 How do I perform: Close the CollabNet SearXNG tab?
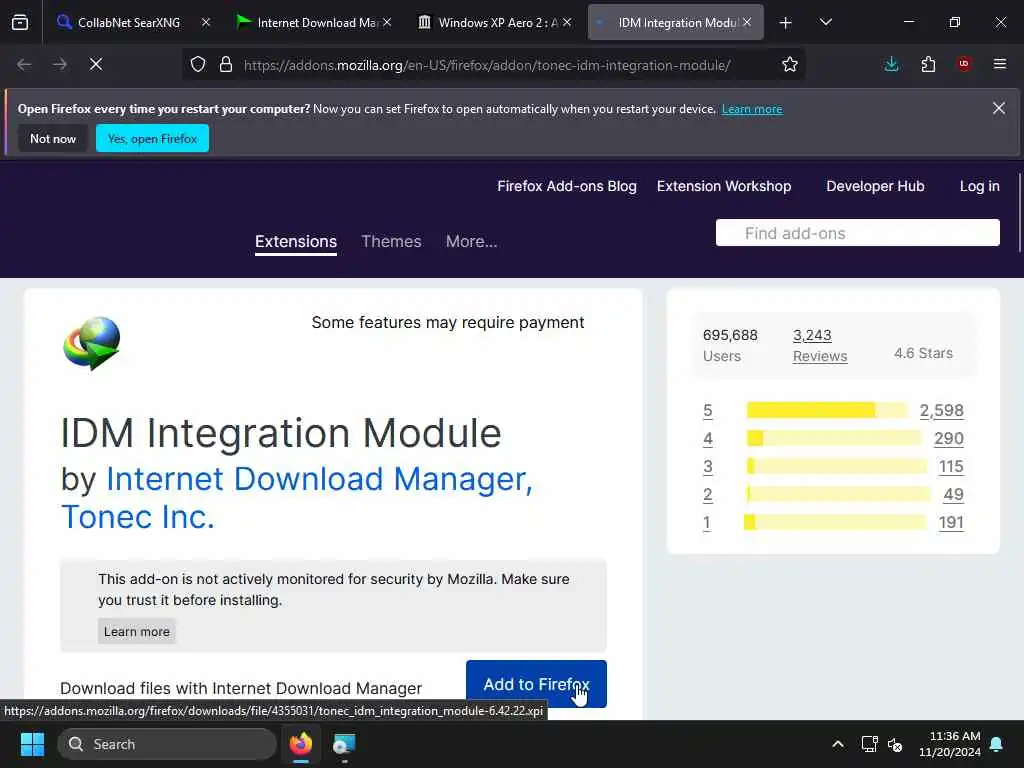[x=206, y=22]
